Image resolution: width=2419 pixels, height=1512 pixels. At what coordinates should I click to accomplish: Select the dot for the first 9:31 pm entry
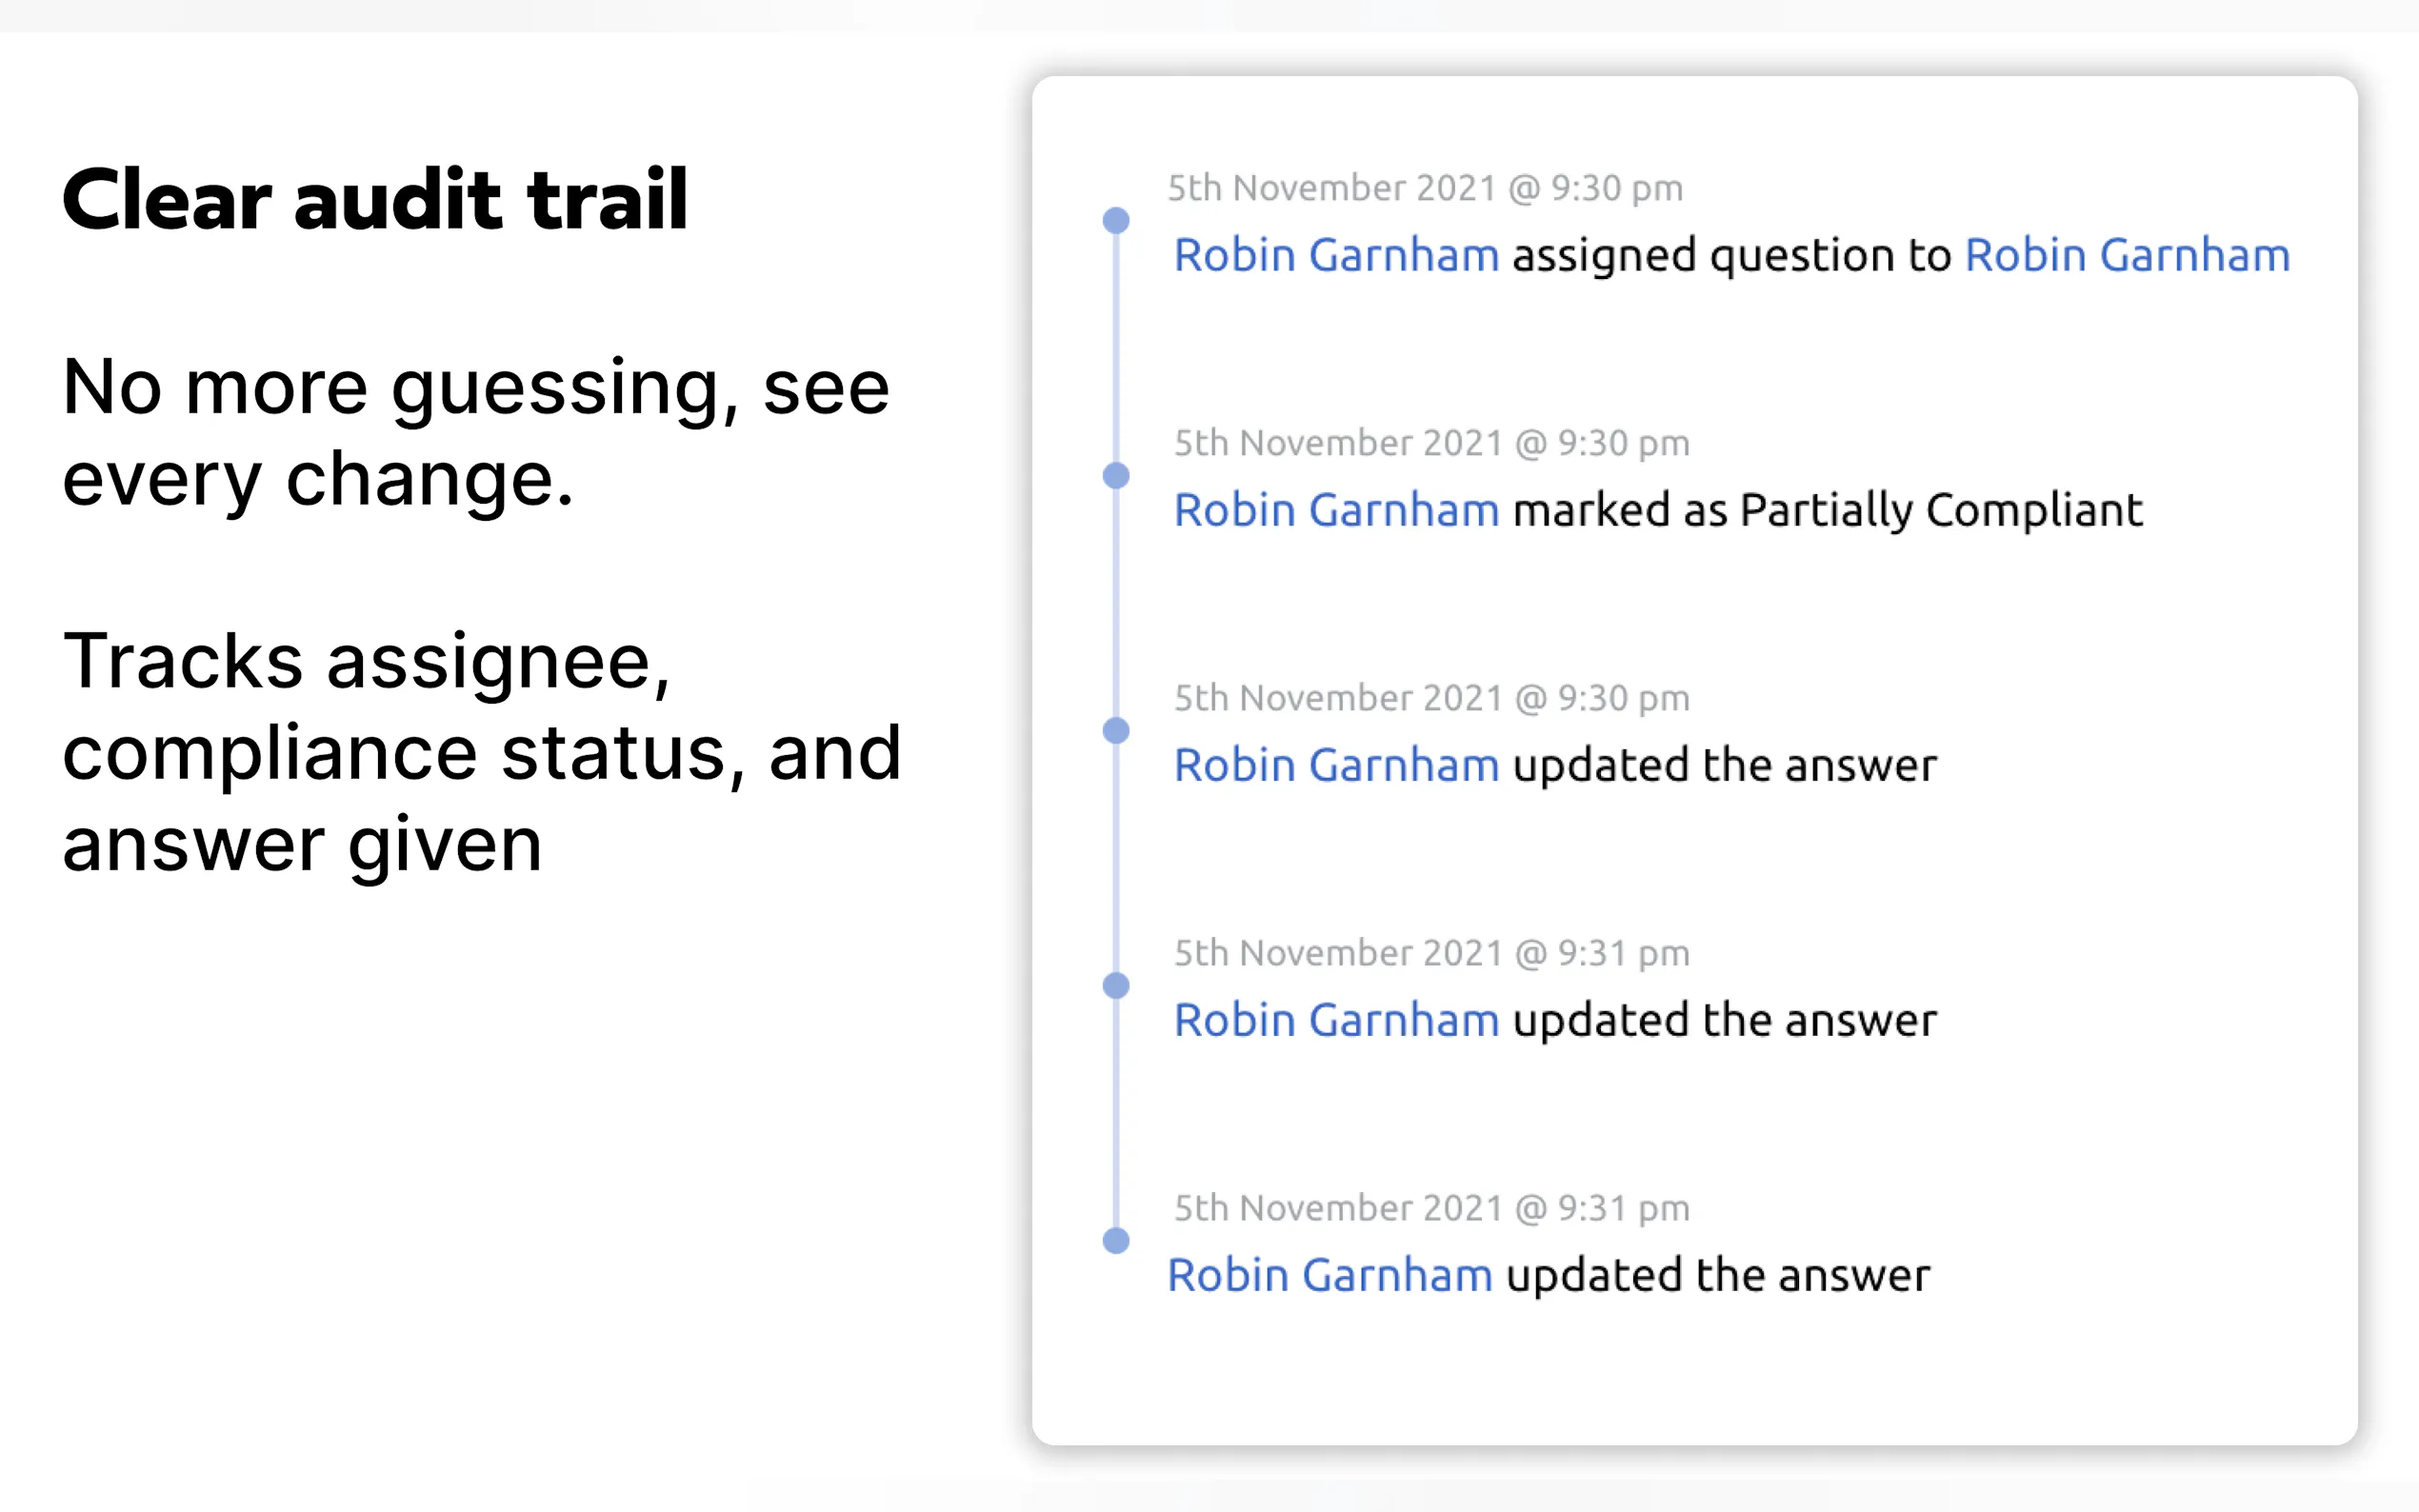1116,985
